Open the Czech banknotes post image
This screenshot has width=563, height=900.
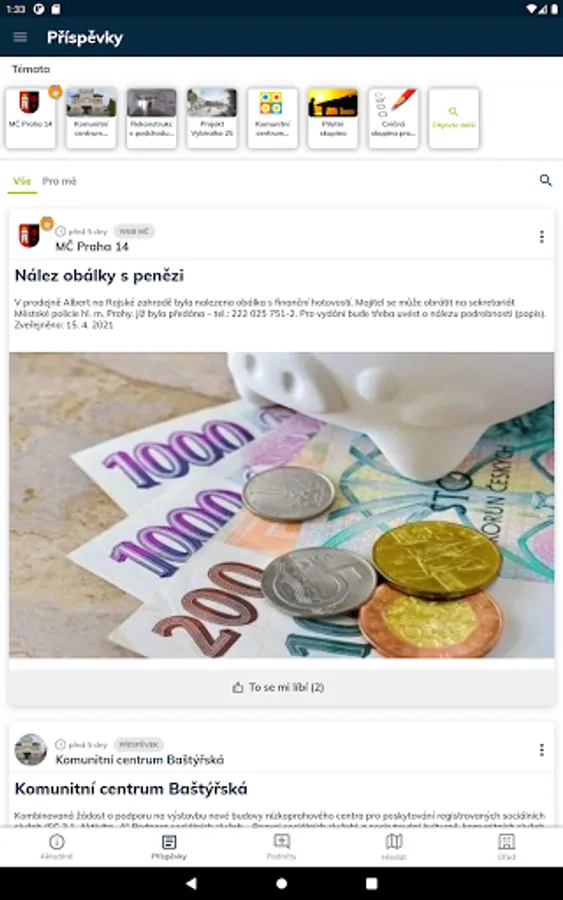(281, 505)
